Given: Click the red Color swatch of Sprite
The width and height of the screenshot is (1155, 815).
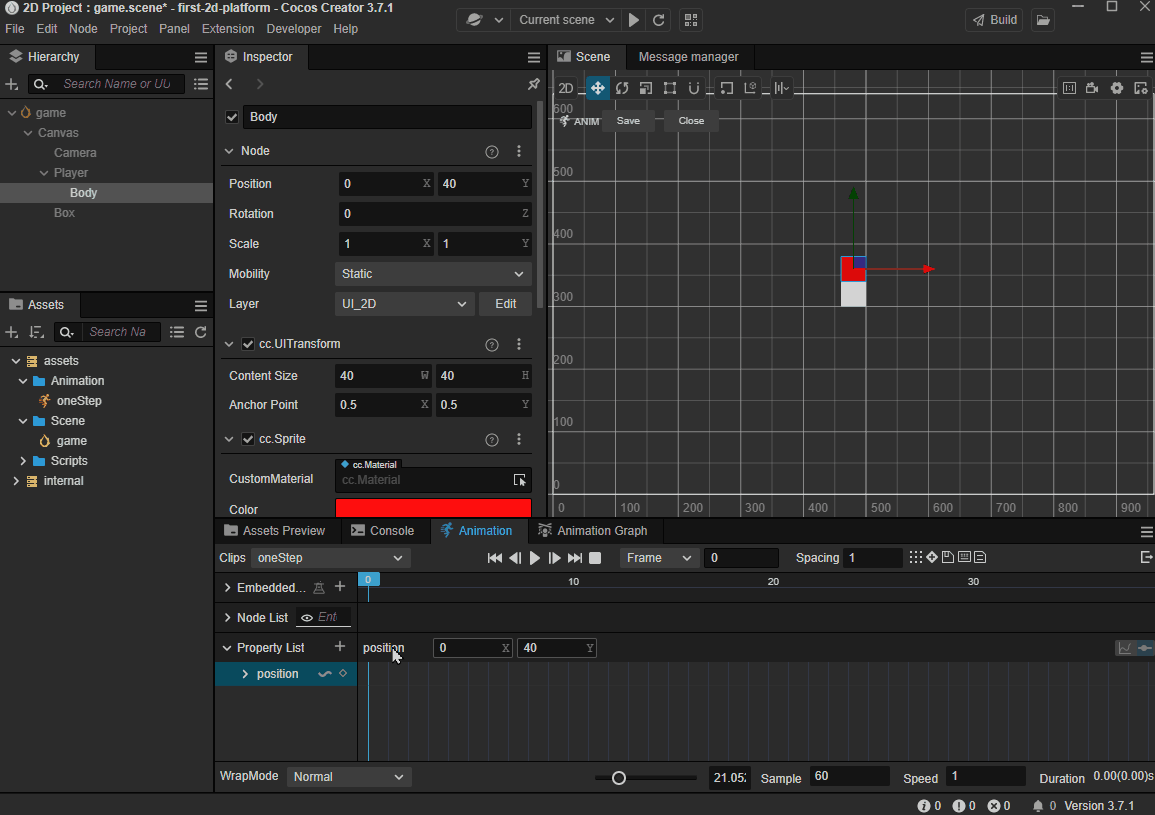Looking at the screenshot, I should click(433, 508).
